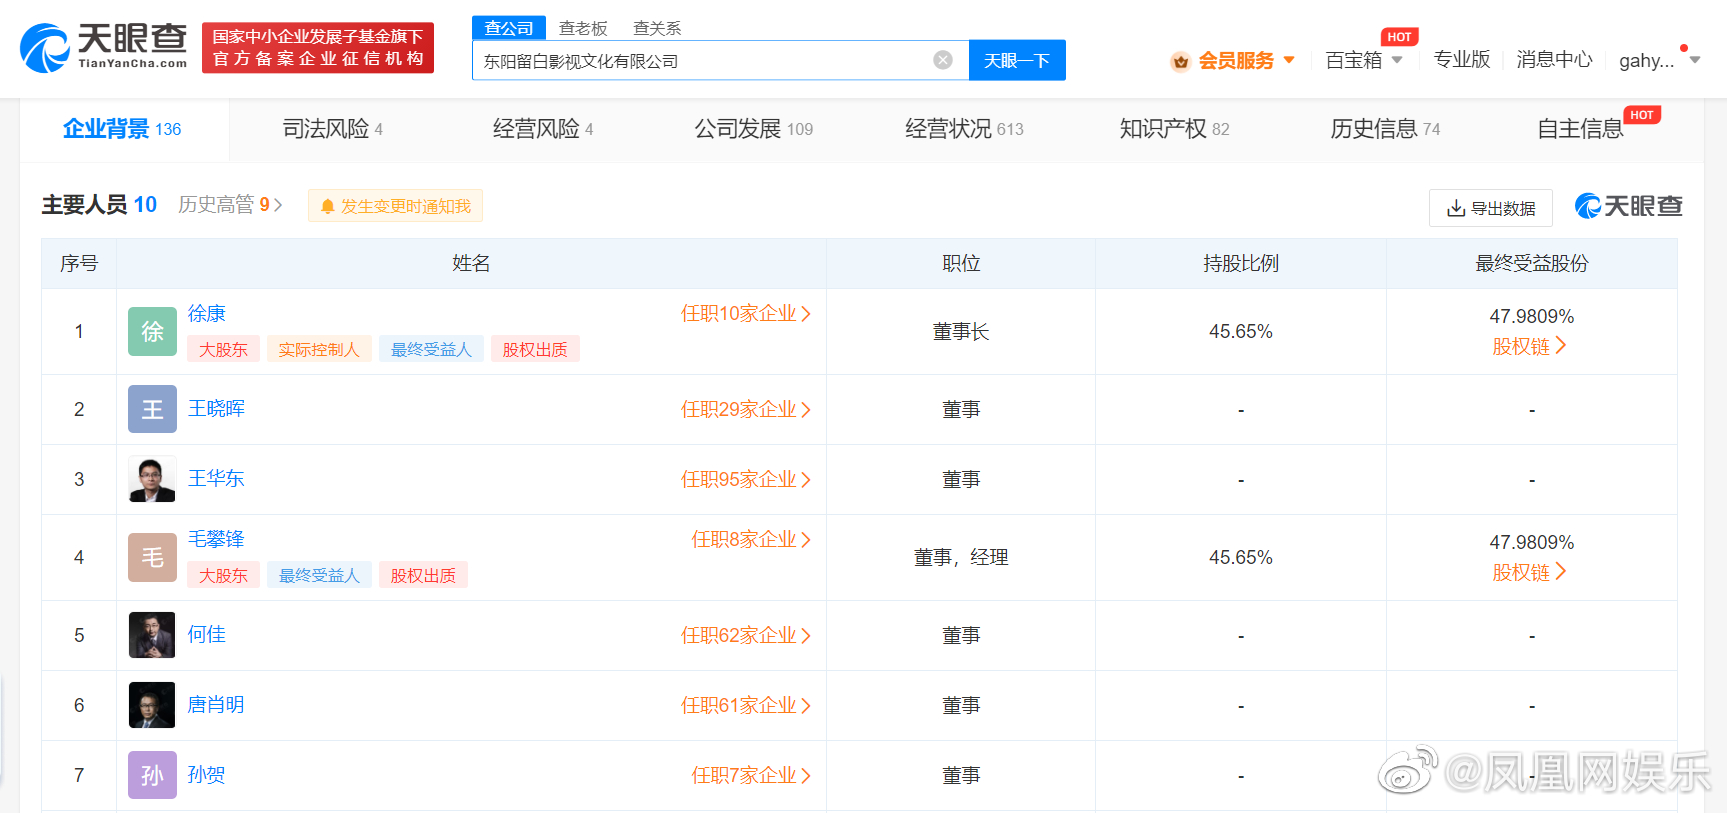Click the Tianyancha logo in header

(x=103, y=47)
